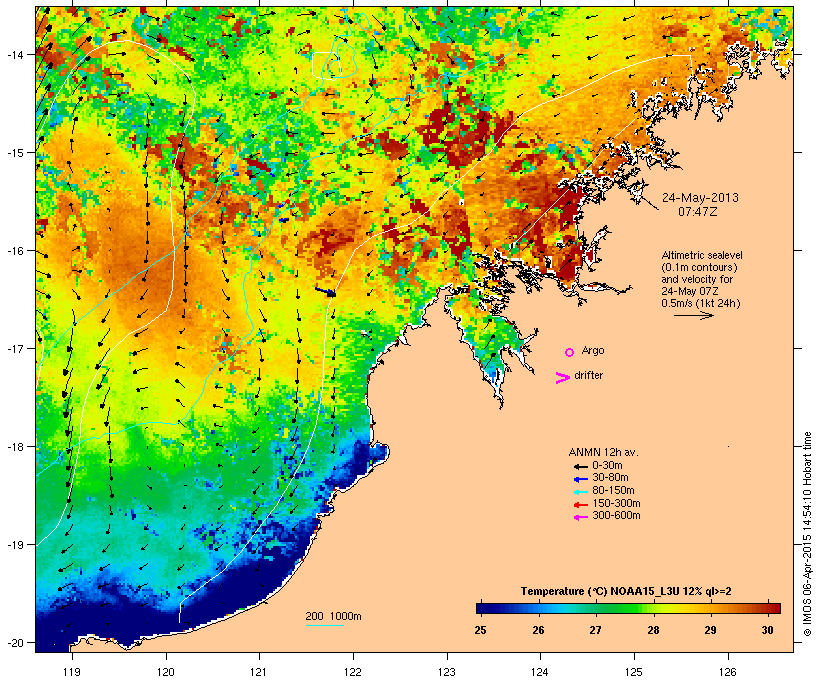Select the time label 07:47Z
820x680 pixels.
tap(698, 212)
